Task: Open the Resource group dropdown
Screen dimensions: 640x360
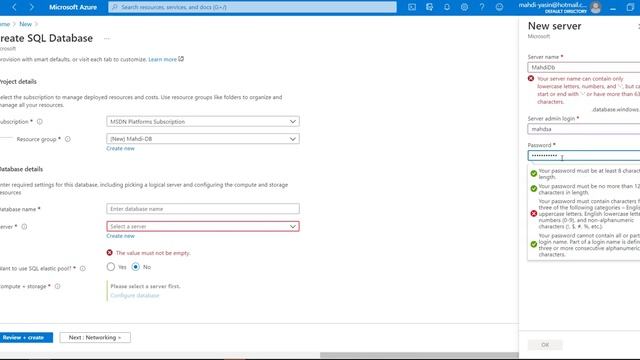Action: (x=203, y=139)
